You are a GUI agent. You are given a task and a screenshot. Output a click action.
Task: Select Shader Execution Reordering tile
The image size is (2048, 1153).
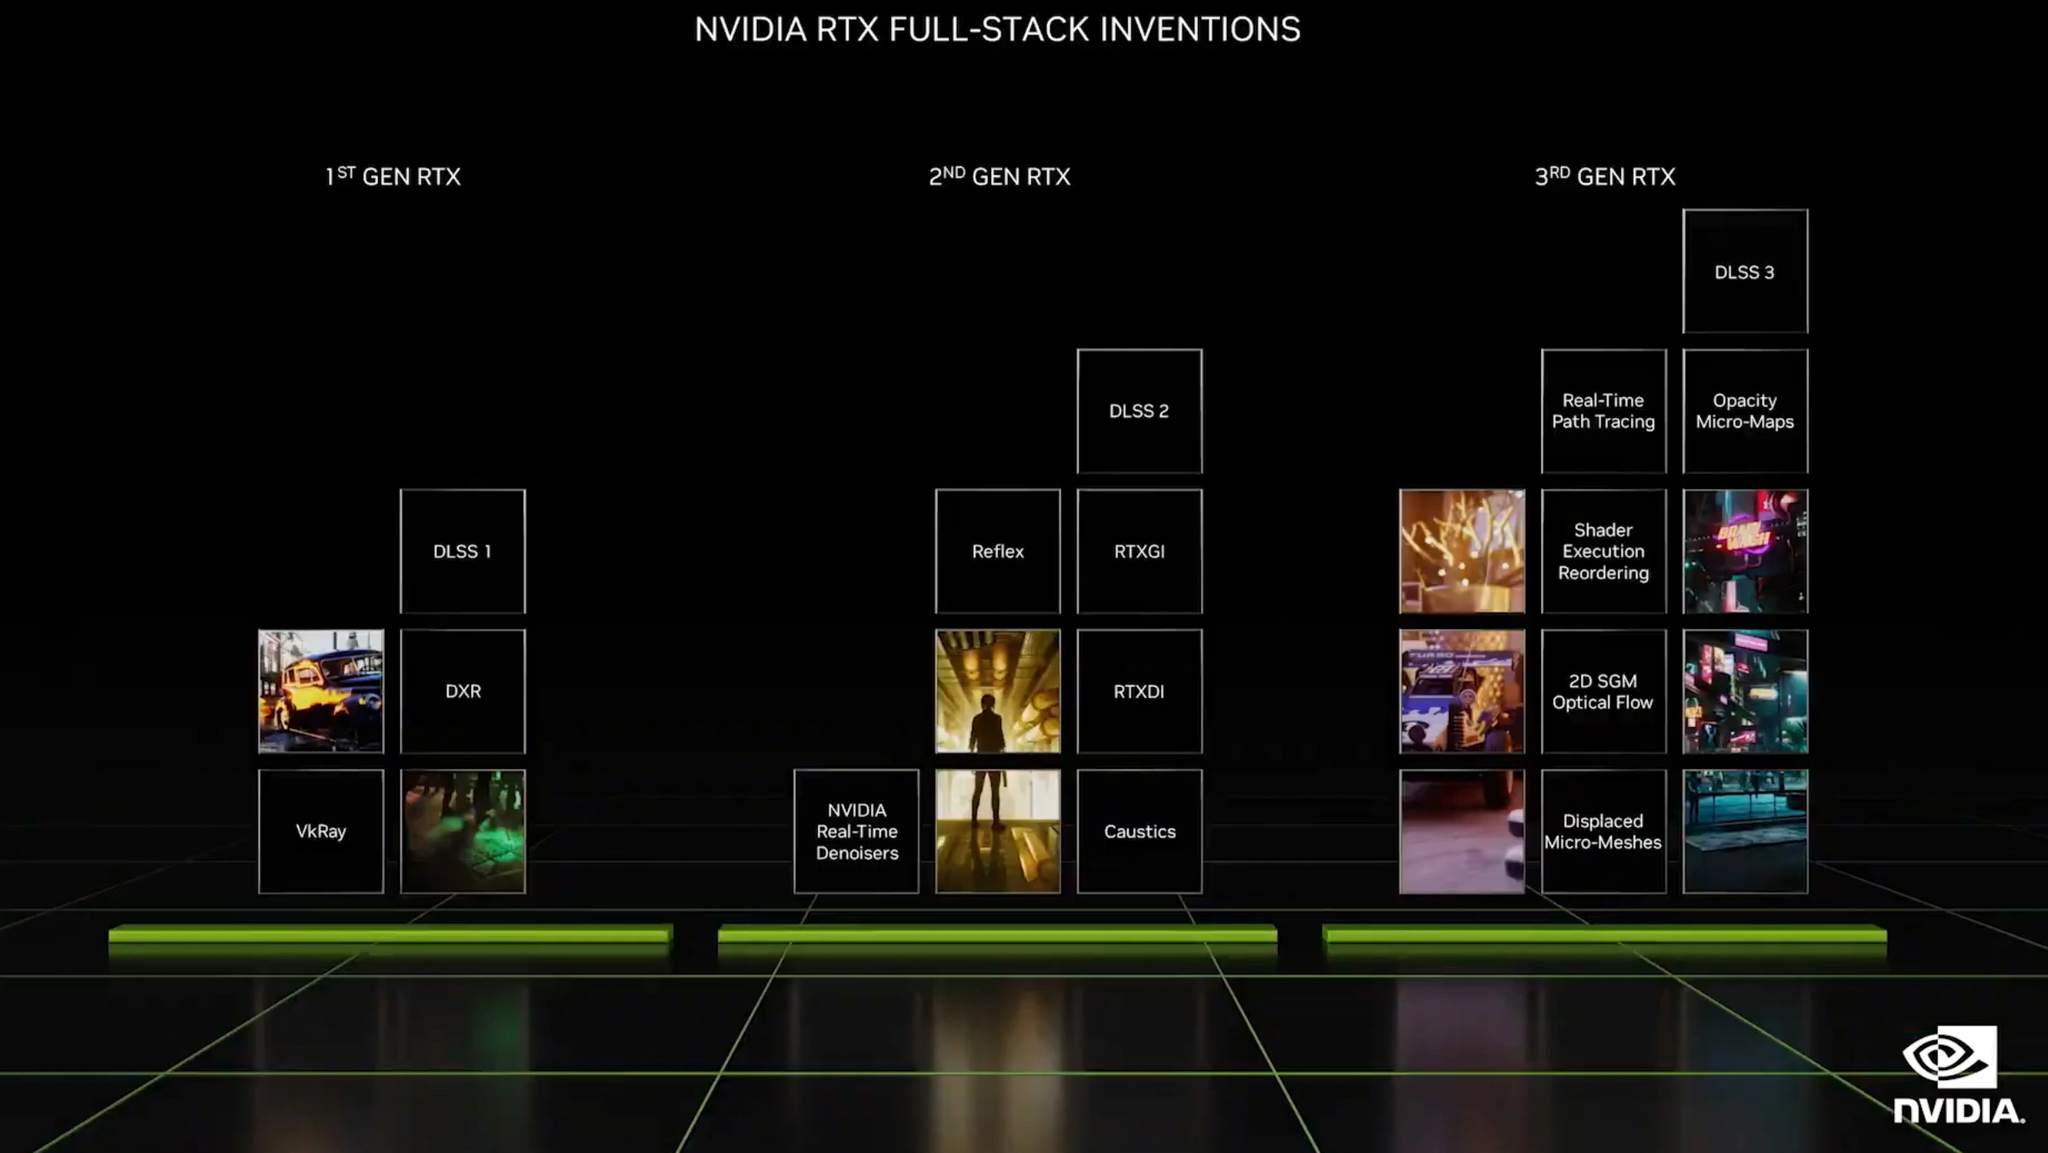tap(1604, 551)
